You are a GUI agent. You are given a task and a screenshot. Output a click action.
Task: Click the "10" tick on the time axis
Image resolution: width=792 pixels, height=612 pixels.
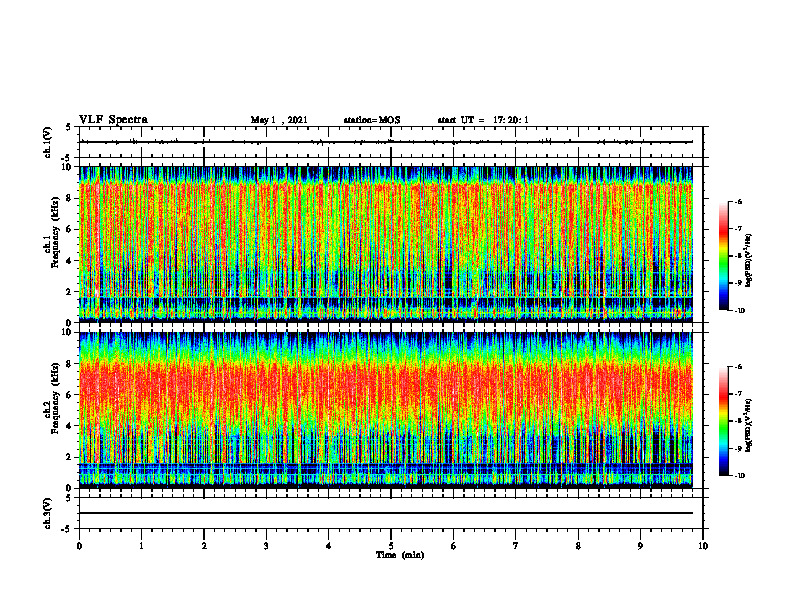coord(703,546)
